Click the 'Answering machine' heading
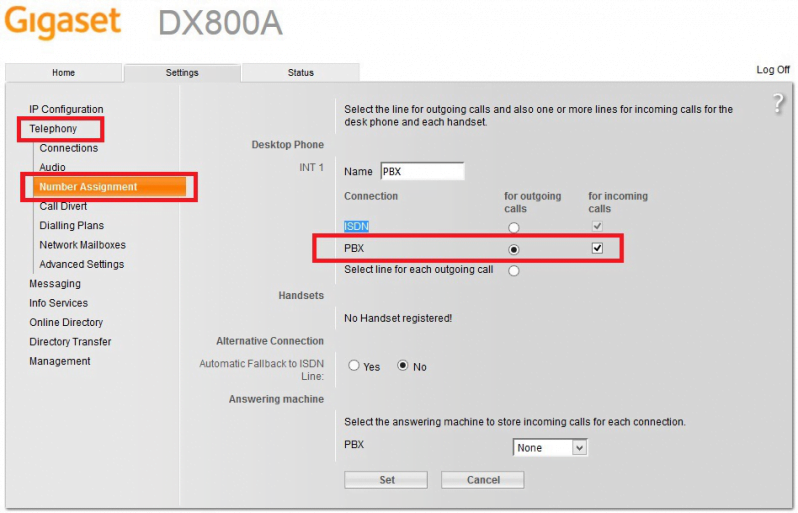The image size is (798, 513). (x=276, y=399)
